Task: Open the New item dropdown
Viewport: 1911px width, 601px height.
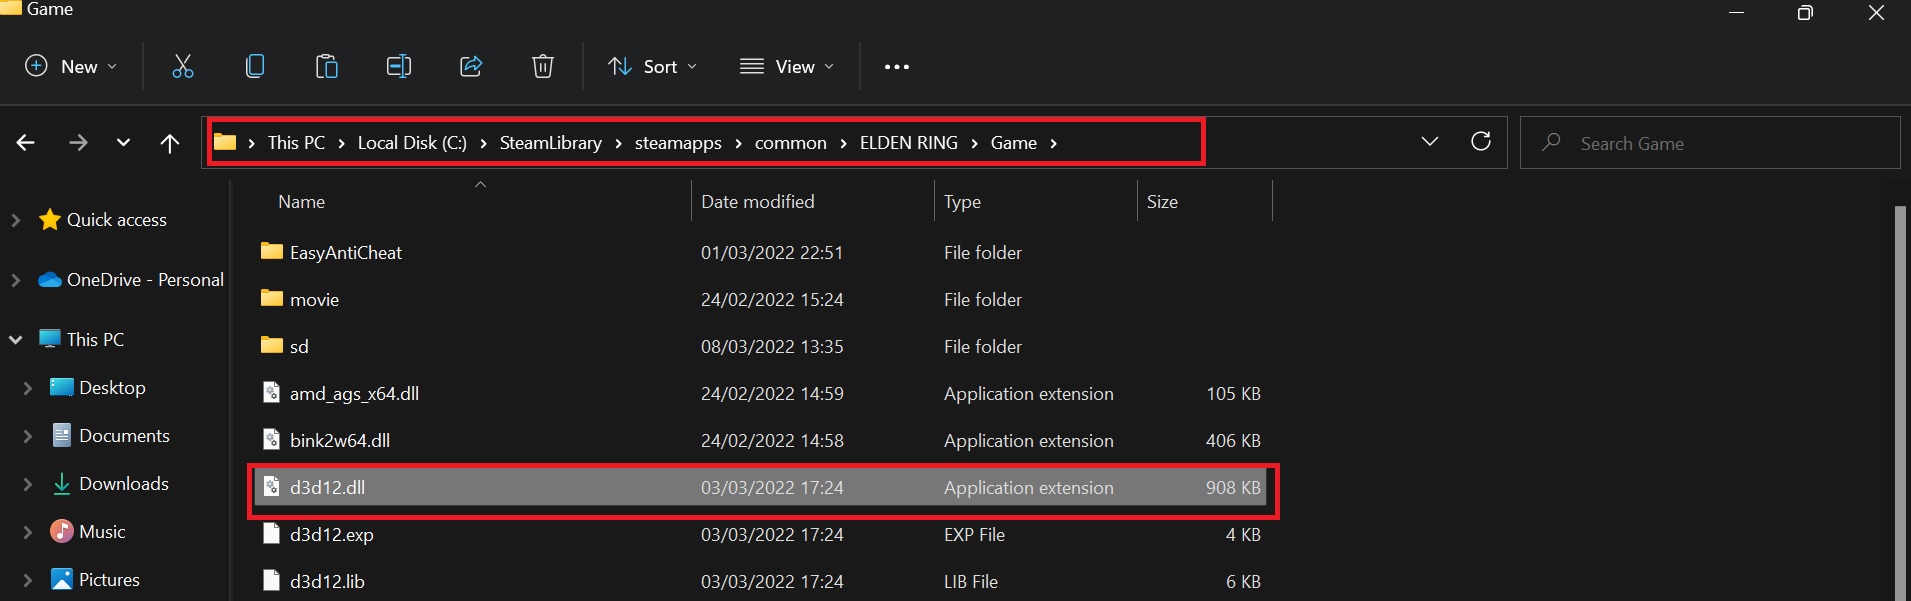Action: pyautogui.click(x=71, y=67)
